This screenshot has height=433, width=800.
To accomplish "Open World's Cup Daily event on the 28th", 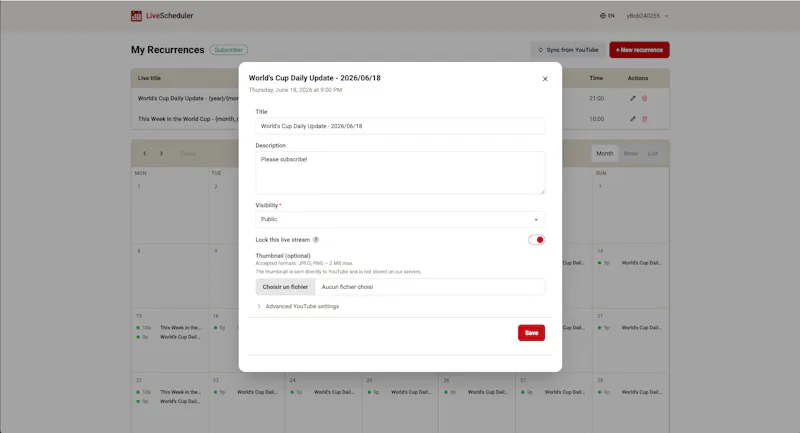I will point(630,392).
